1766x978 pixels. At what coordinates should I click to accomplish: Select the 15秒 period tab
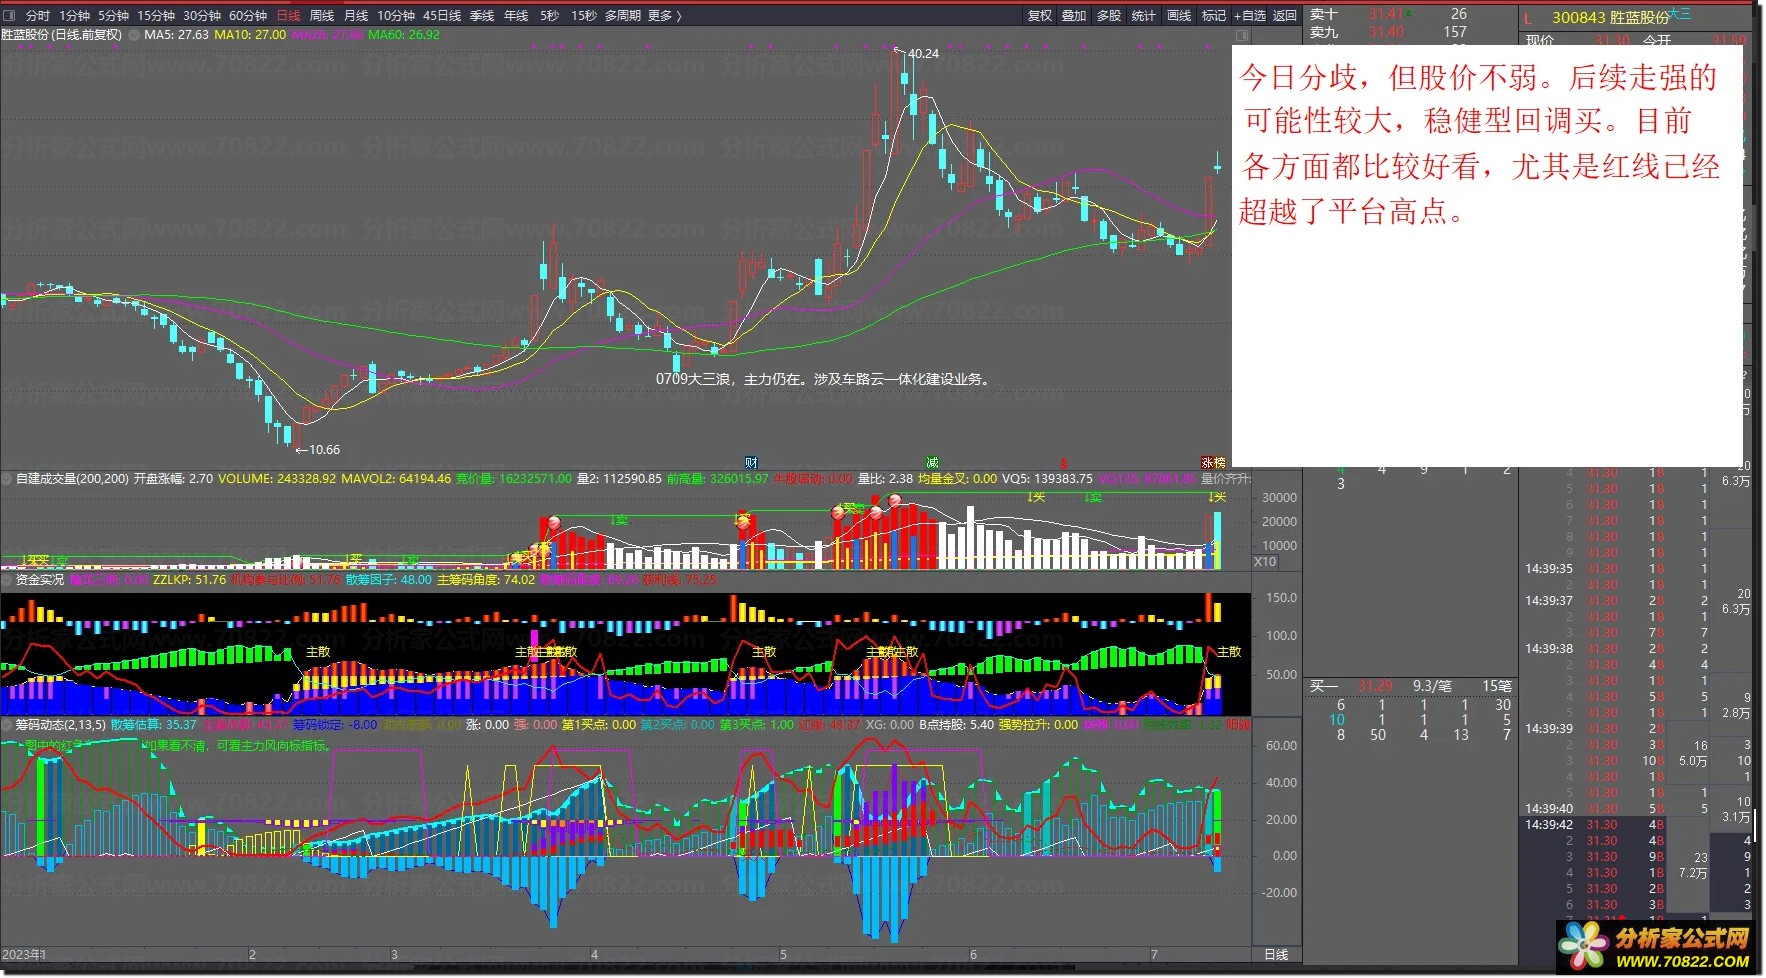point(584,16)
